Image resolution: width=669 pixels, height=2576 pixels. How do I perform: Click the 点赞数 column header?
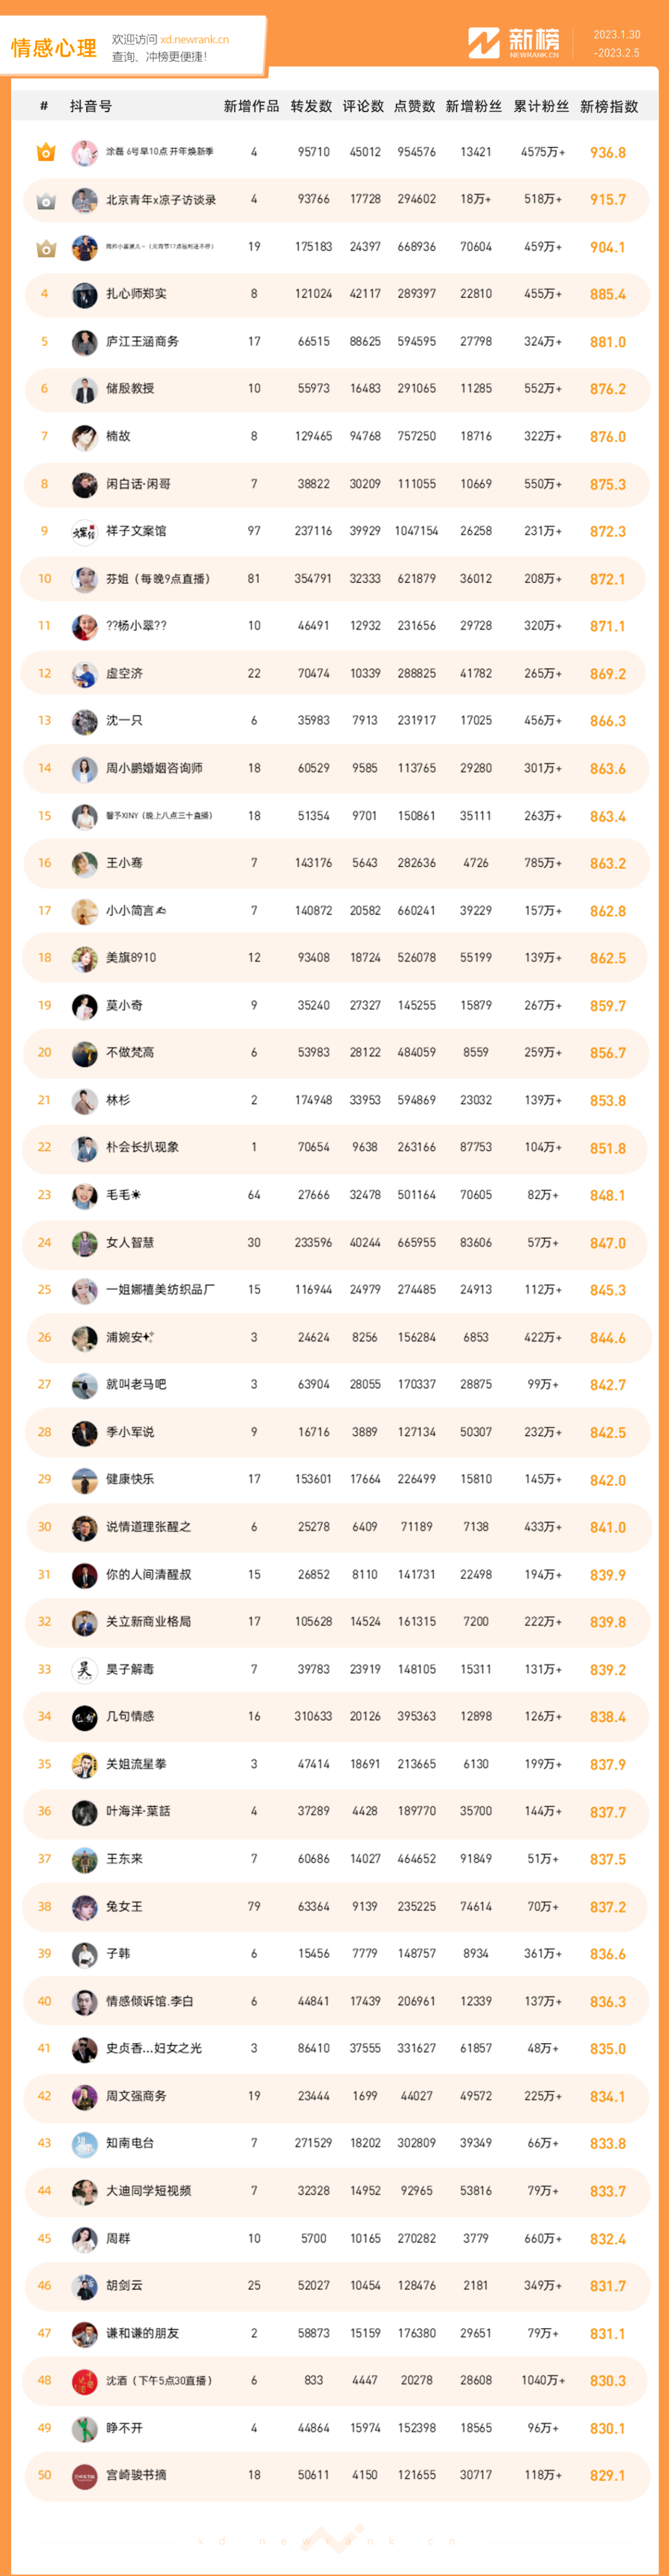coord(415,106)
